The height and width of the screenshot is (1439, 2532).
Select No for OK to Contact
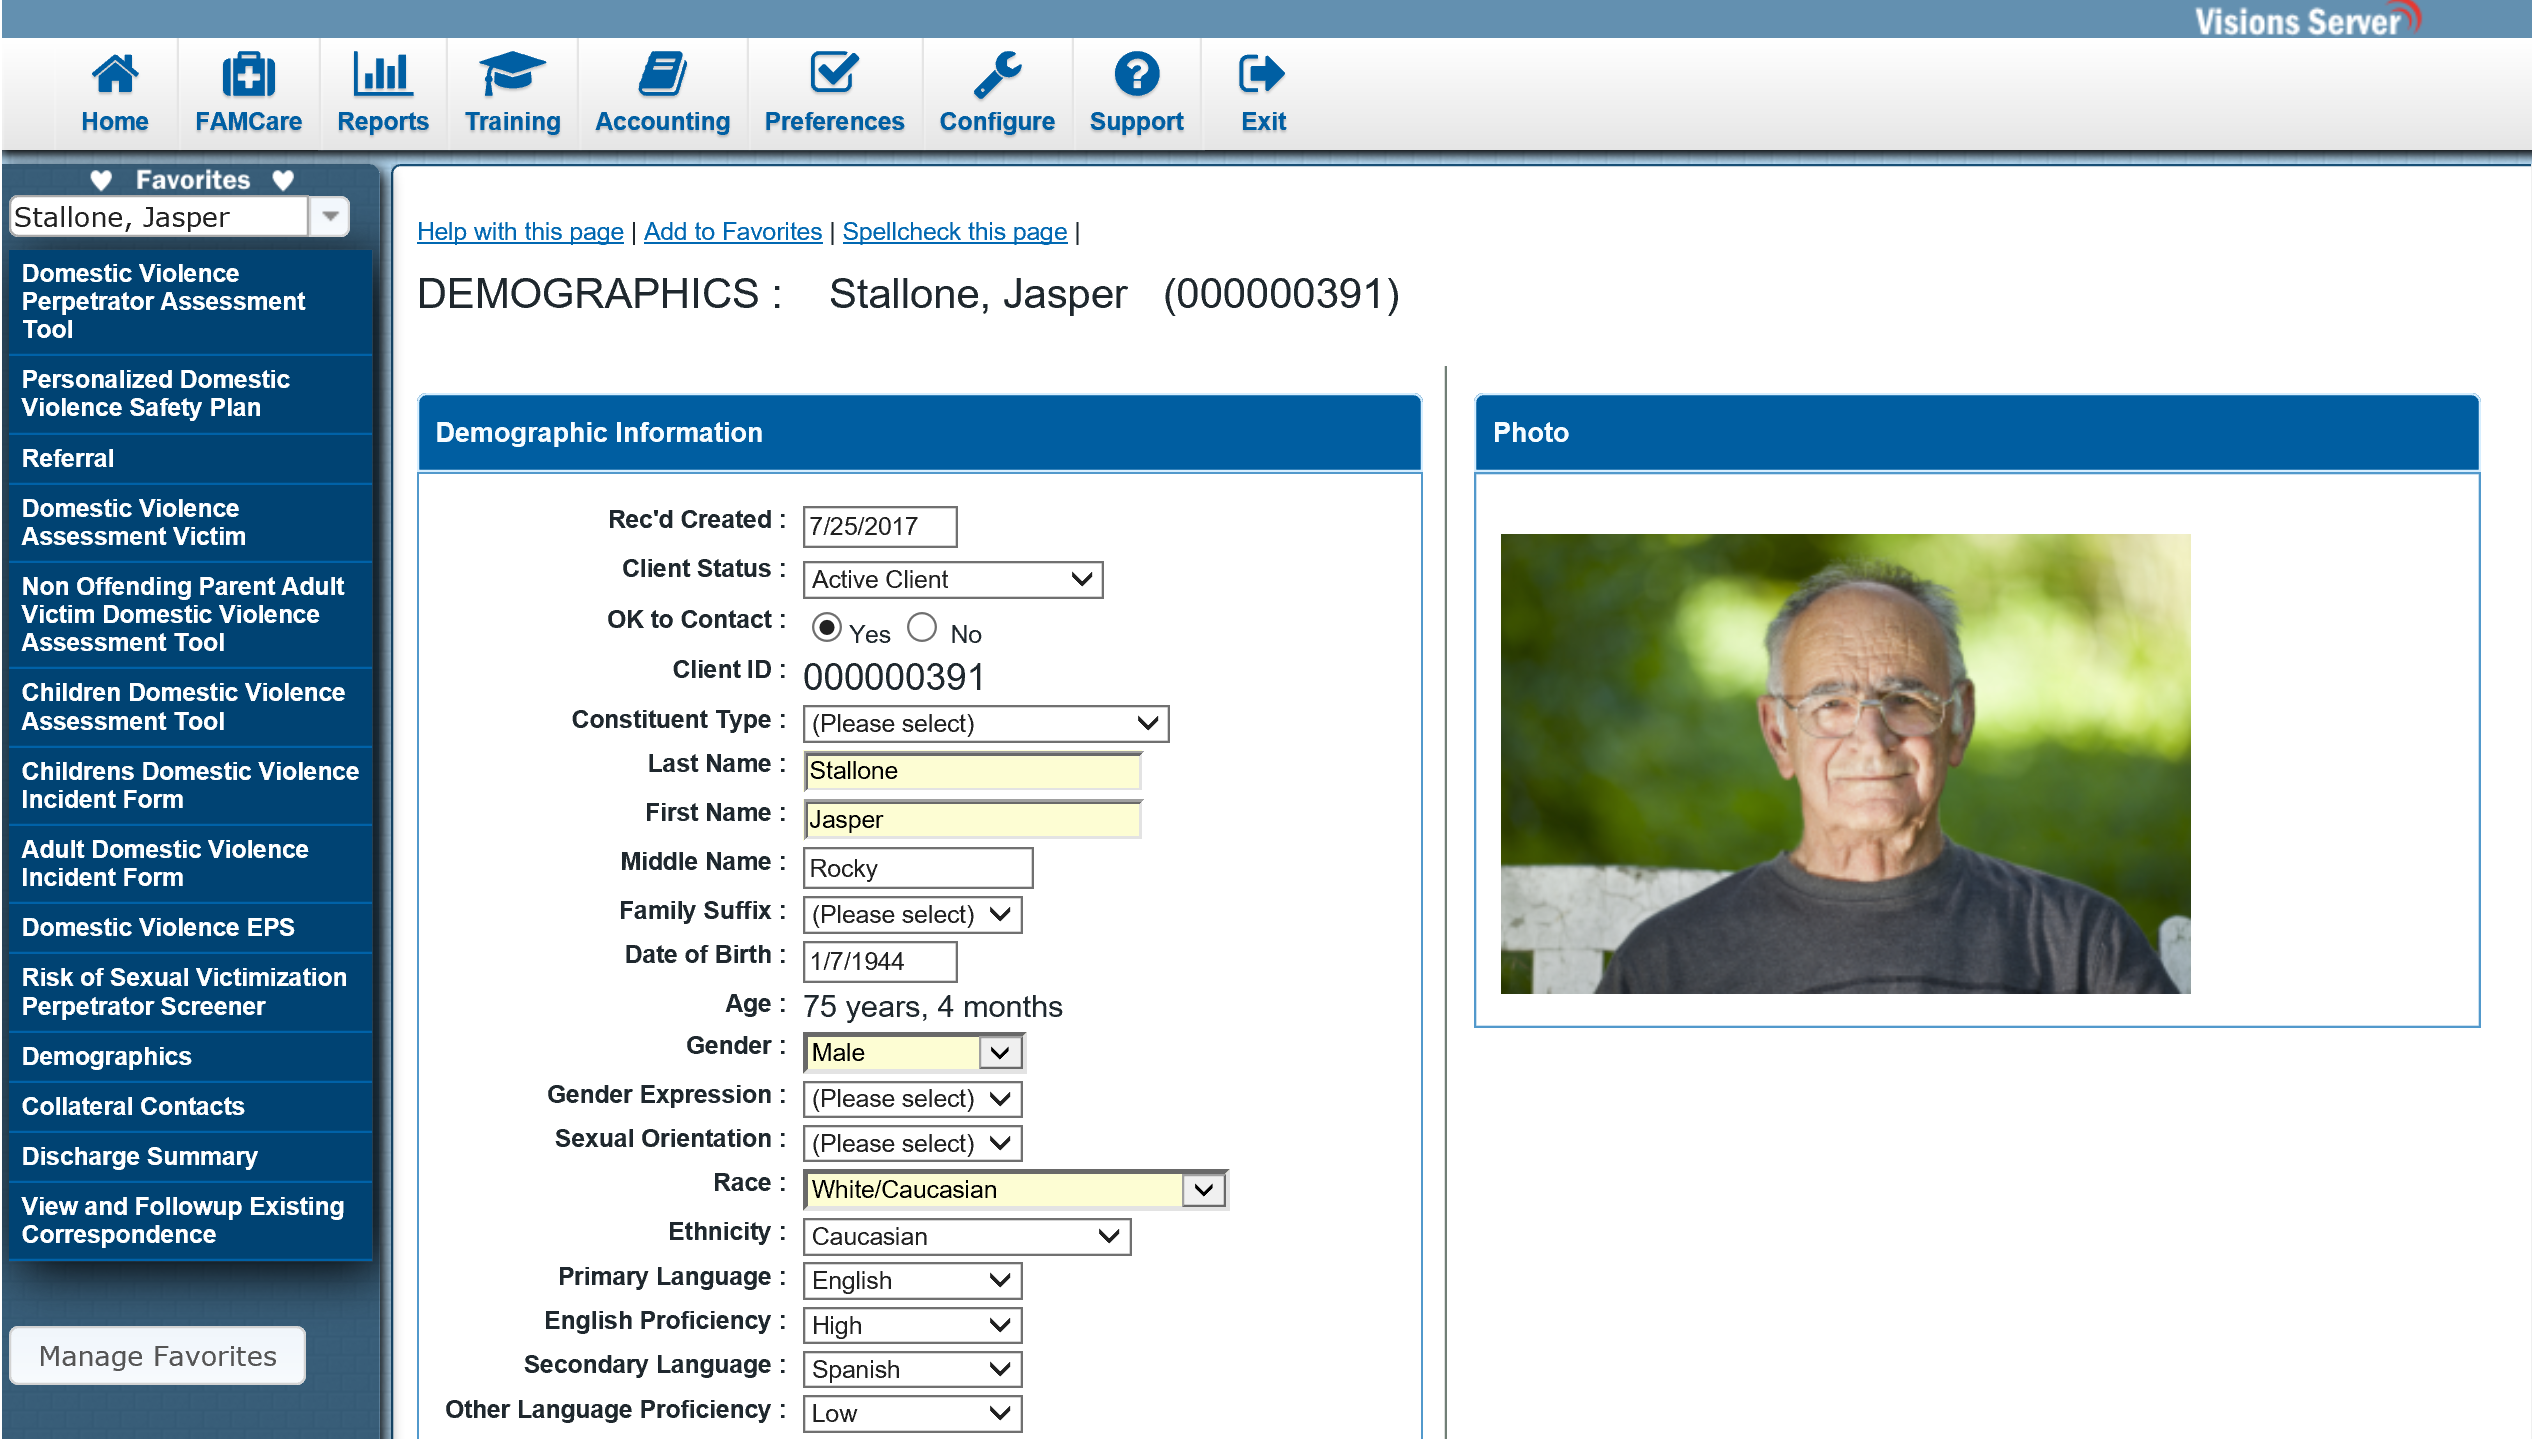pos(922,628)
